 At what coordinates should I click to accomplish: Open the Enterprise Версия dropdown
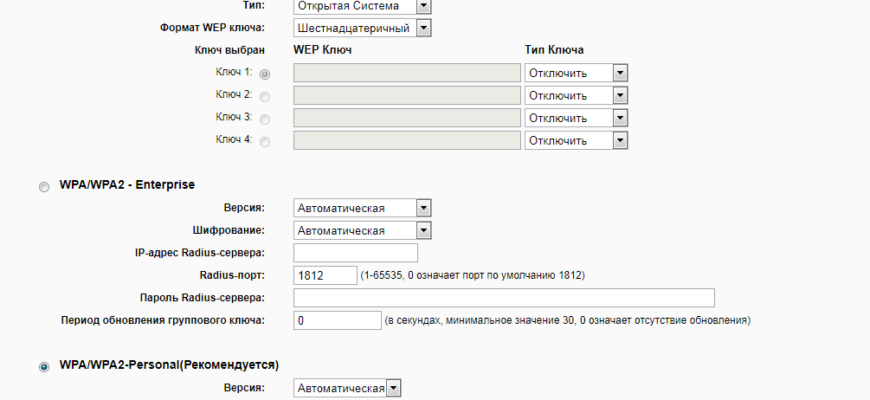click(362, 208)
